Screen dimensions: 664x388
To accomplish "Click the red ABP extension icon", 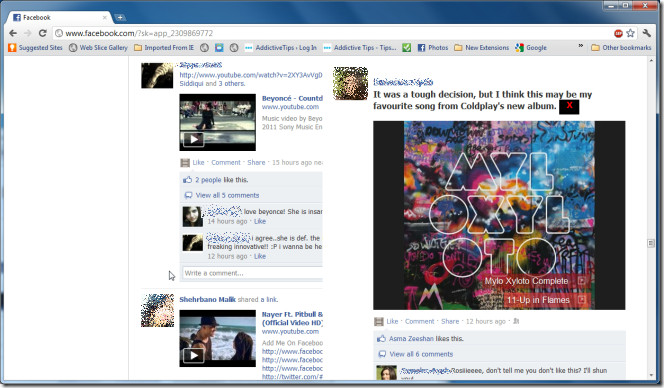I will [x=618, y=33].
